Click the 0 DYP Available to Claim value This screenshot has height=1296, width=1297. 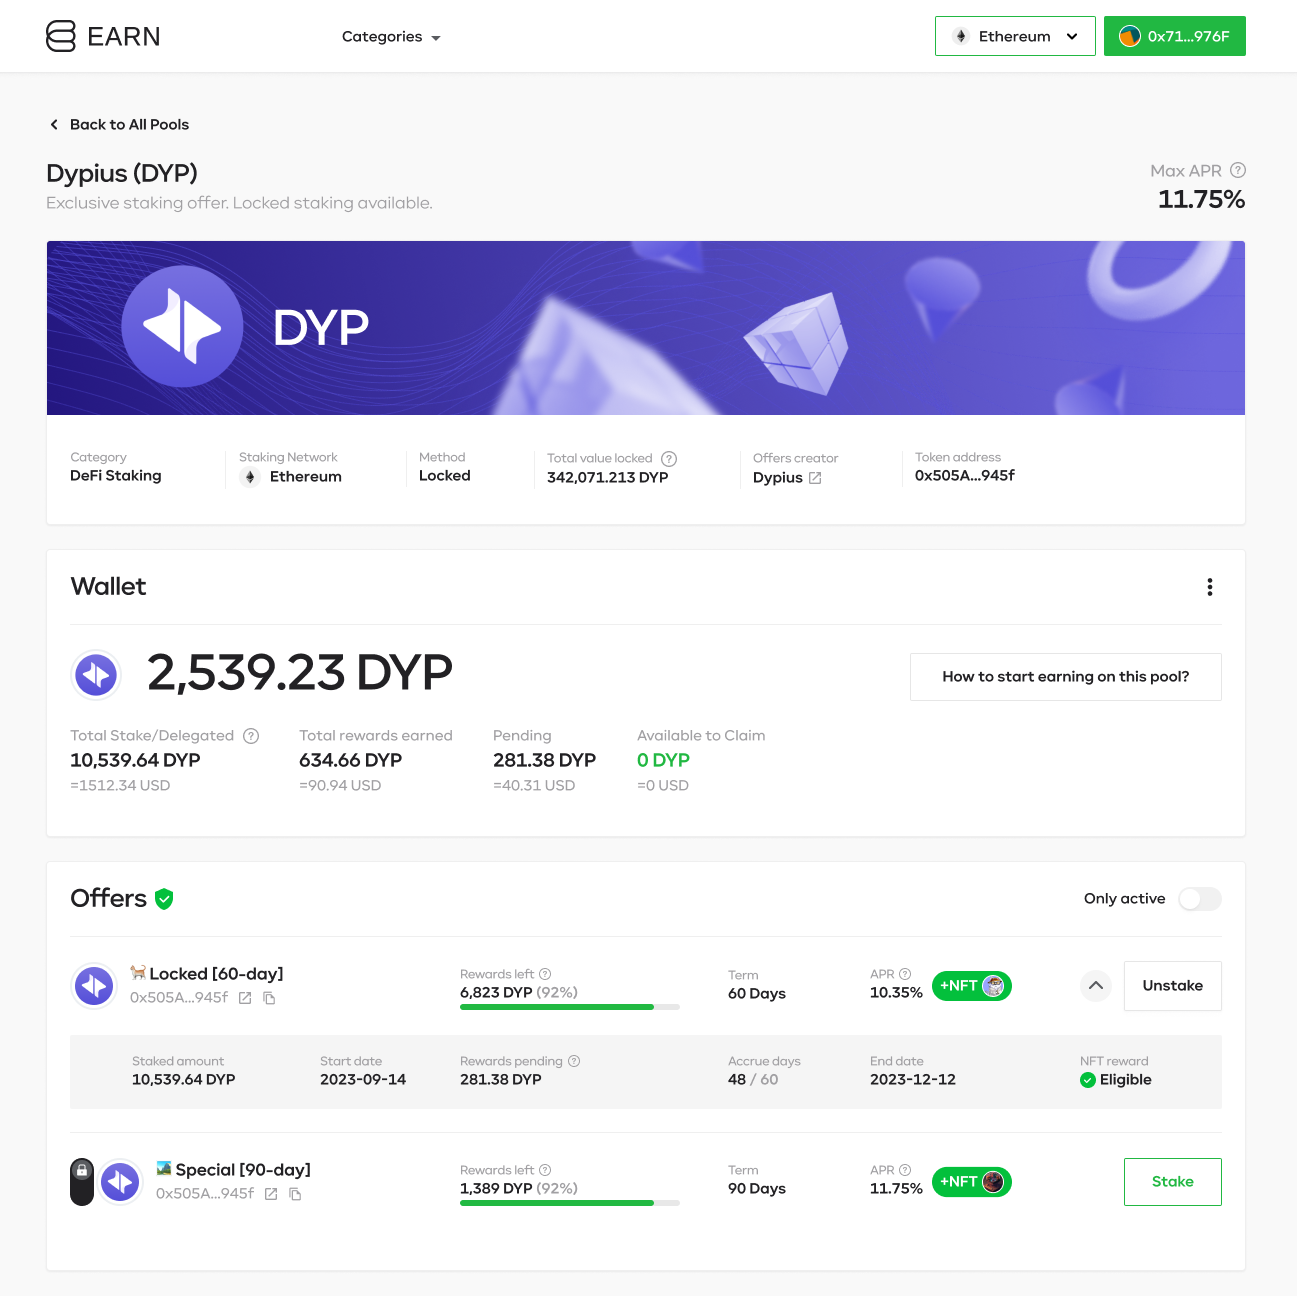click(x=663, y=761)
